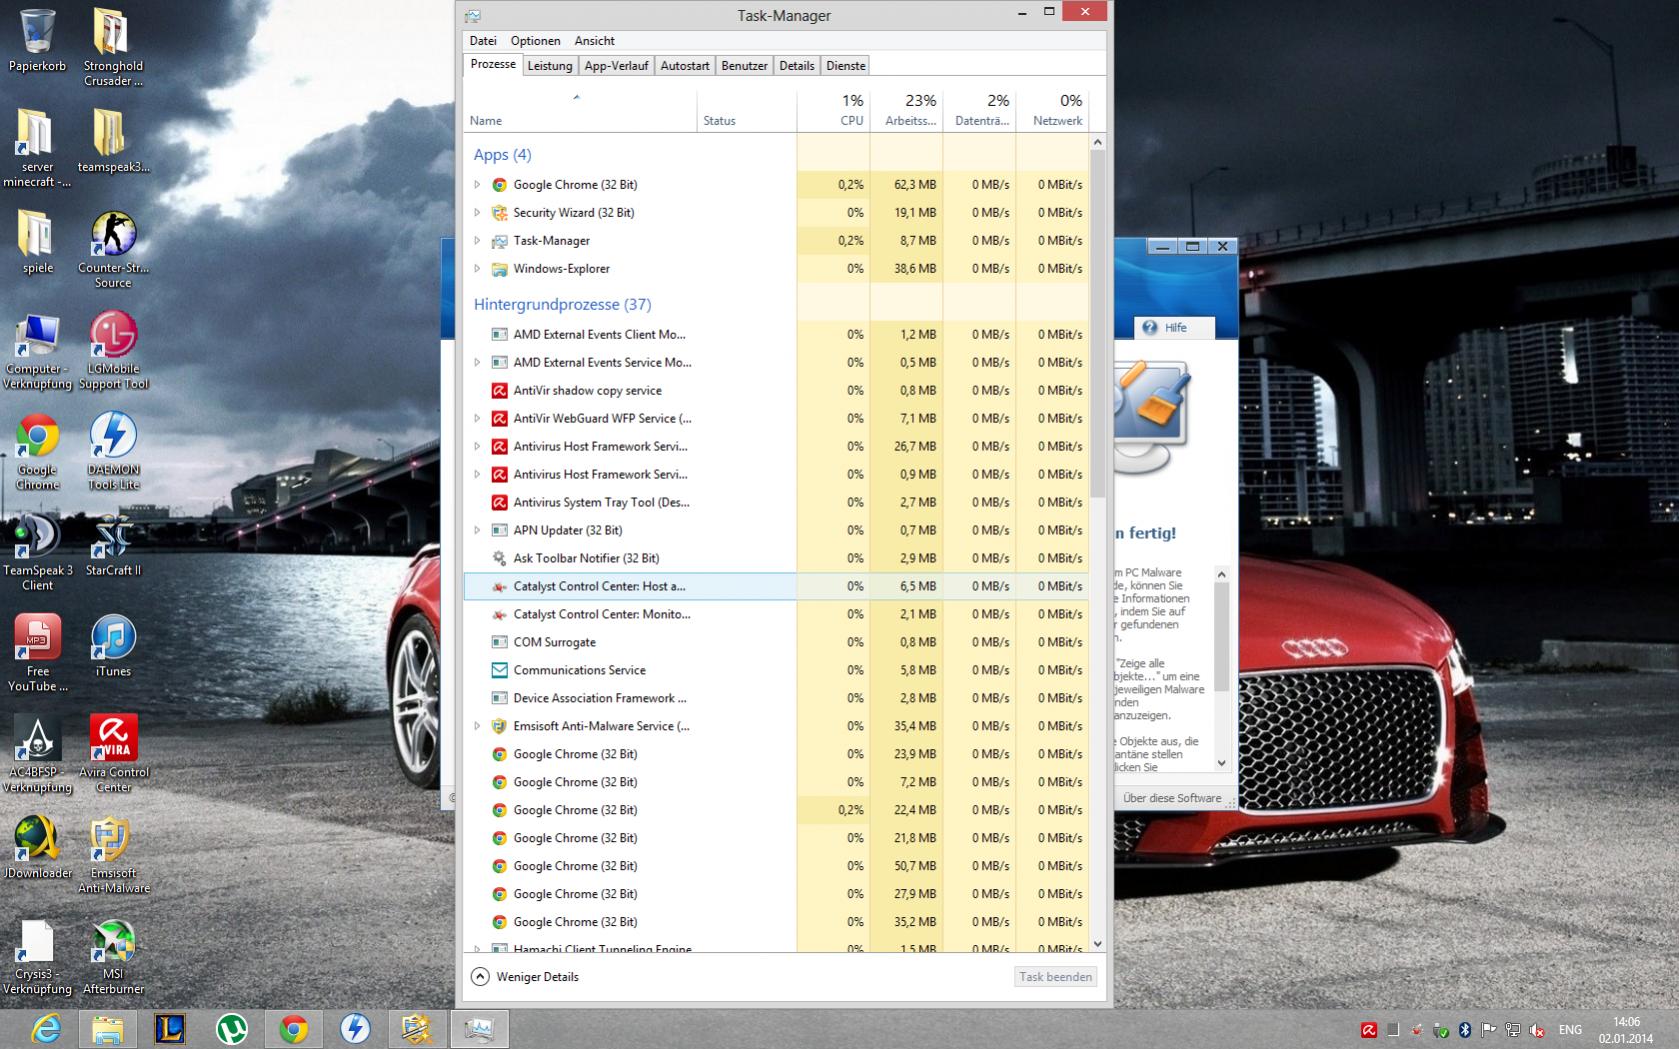
Task: Click Hilfe in the background window
Action: pos(1175,328)
